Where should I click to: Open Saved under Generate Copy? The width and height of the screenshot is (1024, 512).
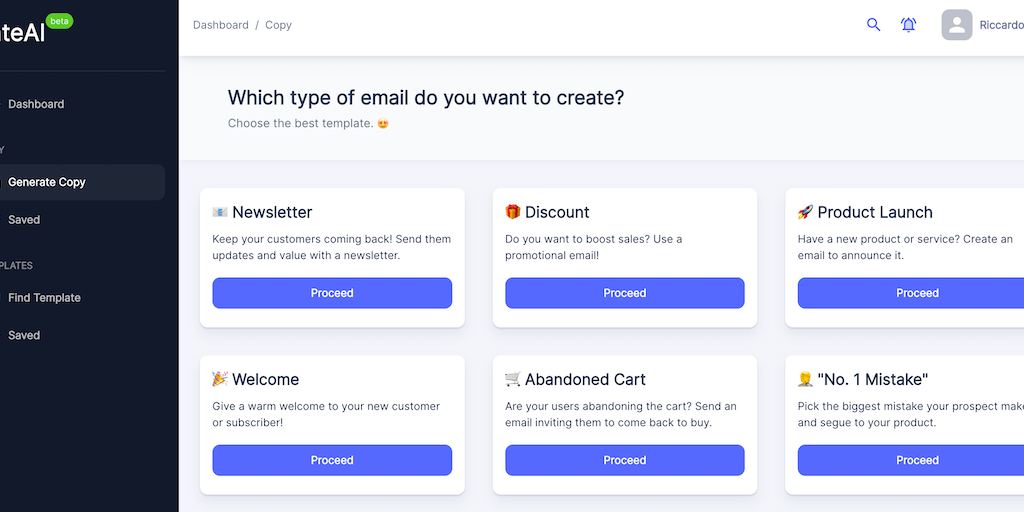point(24,220)
